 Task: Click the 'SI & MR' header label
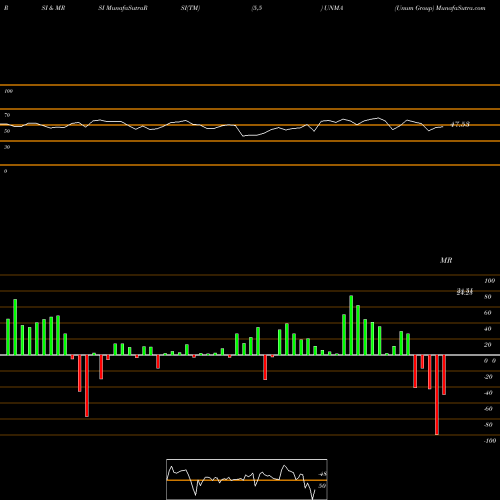pos(53,8)
